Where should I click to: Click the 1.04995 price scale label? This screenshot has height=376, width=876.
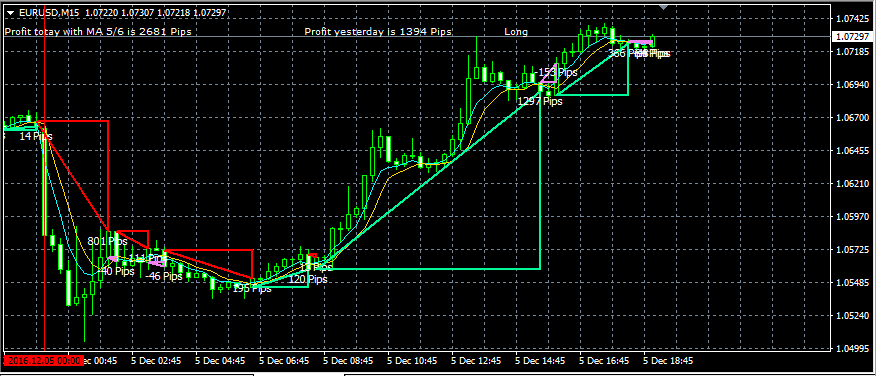[852, 348]
